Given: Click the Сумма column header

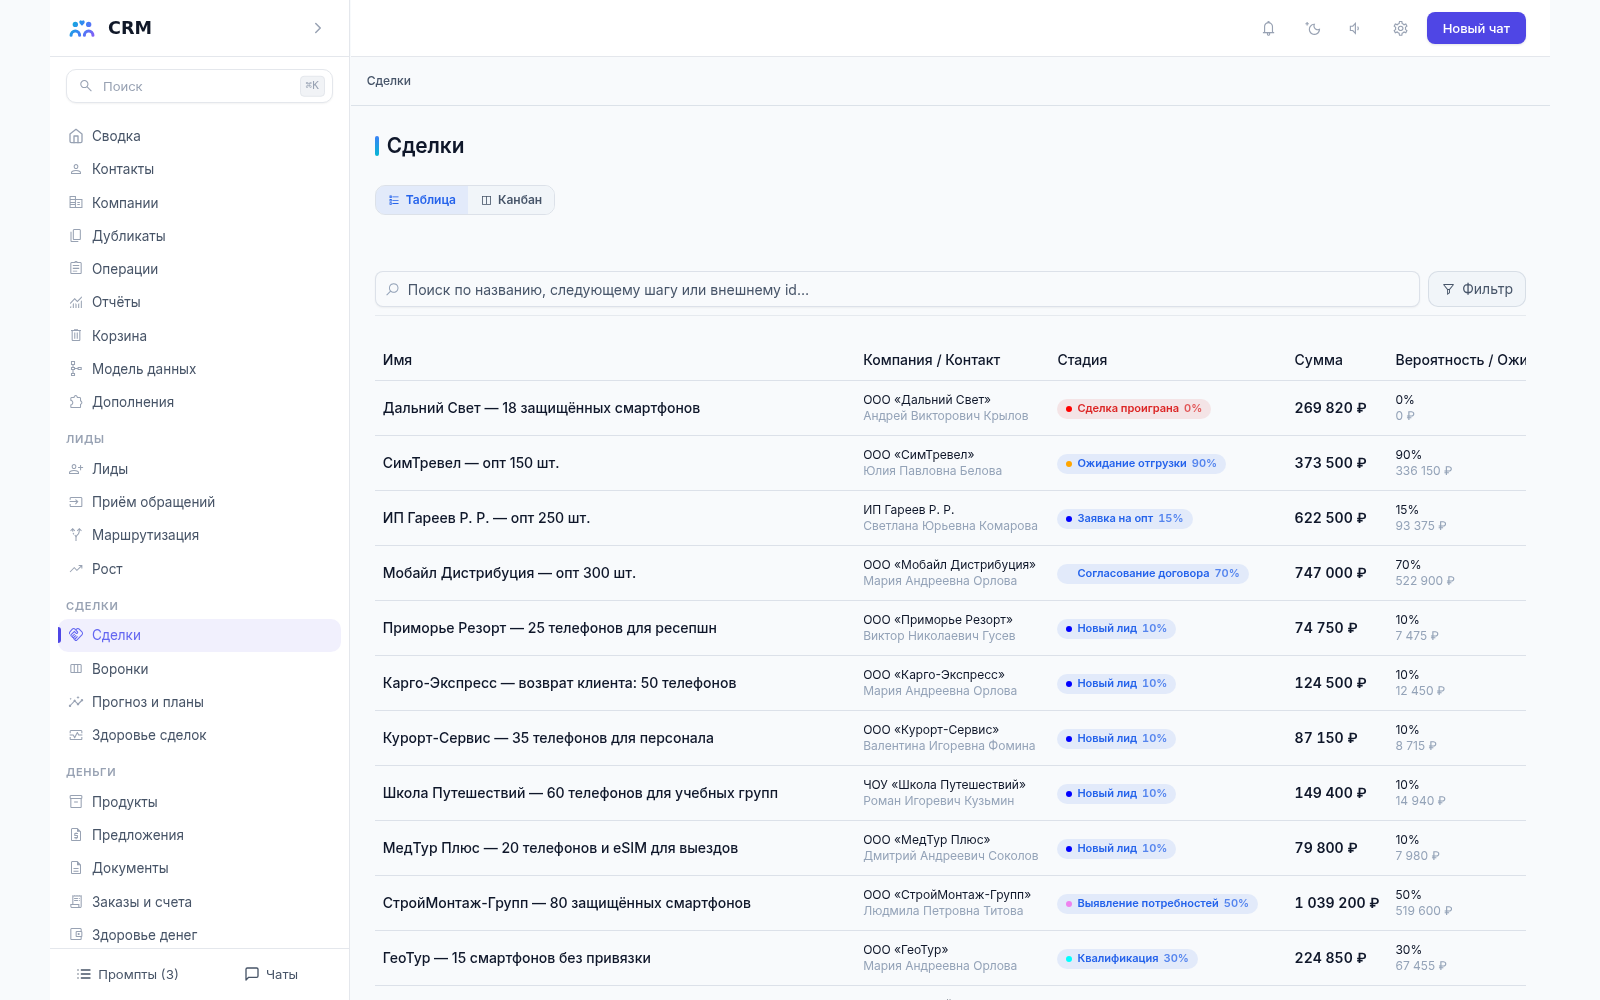Looking at the screenshot, I should click(1318, 360).
